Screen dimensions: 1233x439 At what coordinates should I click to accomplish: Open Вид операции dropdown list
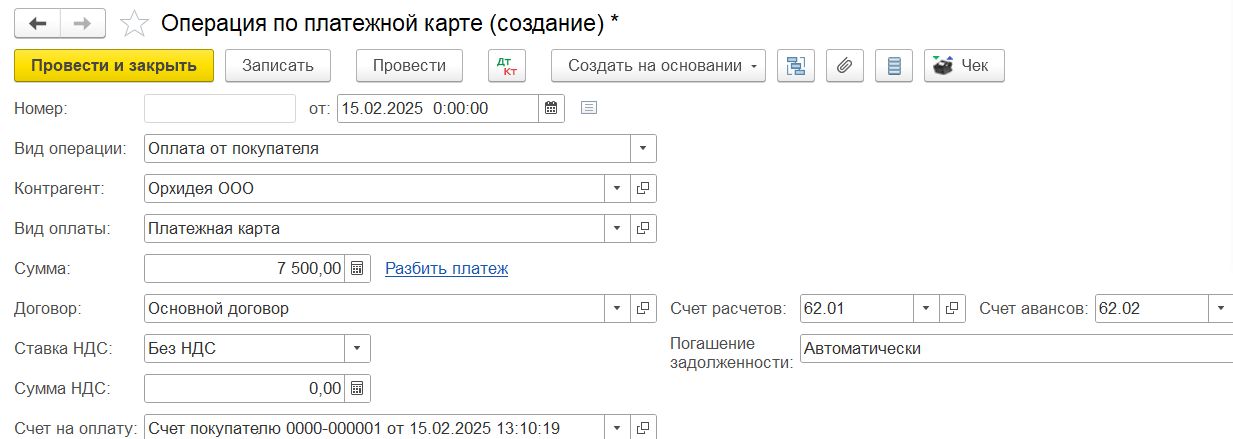click(644, 148)
